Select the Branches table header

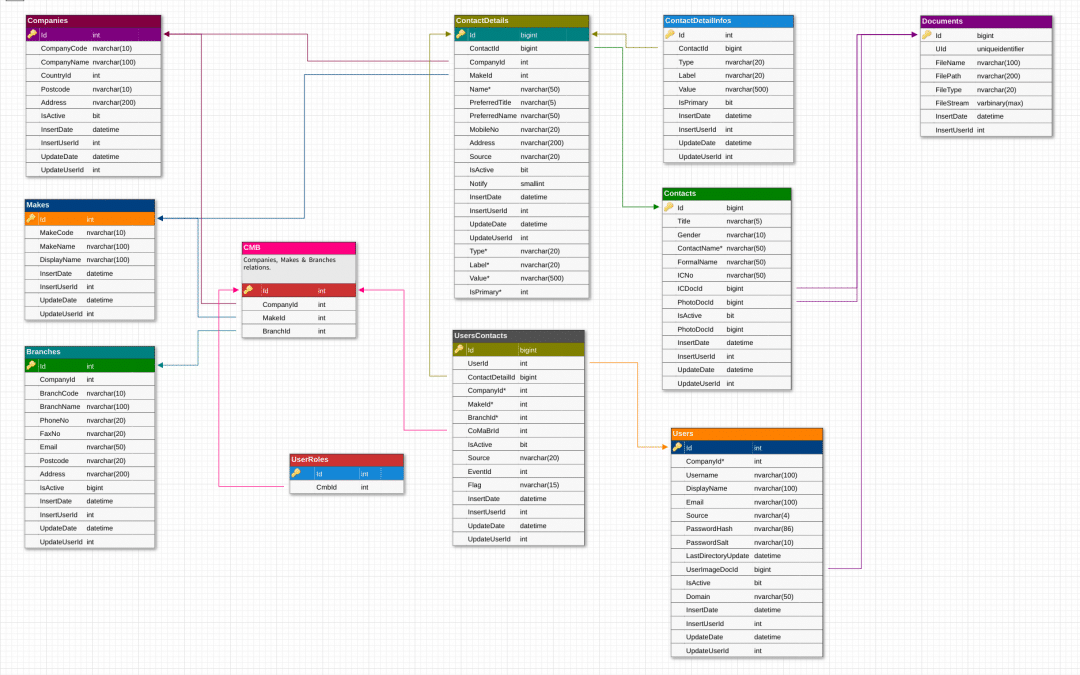90,352
